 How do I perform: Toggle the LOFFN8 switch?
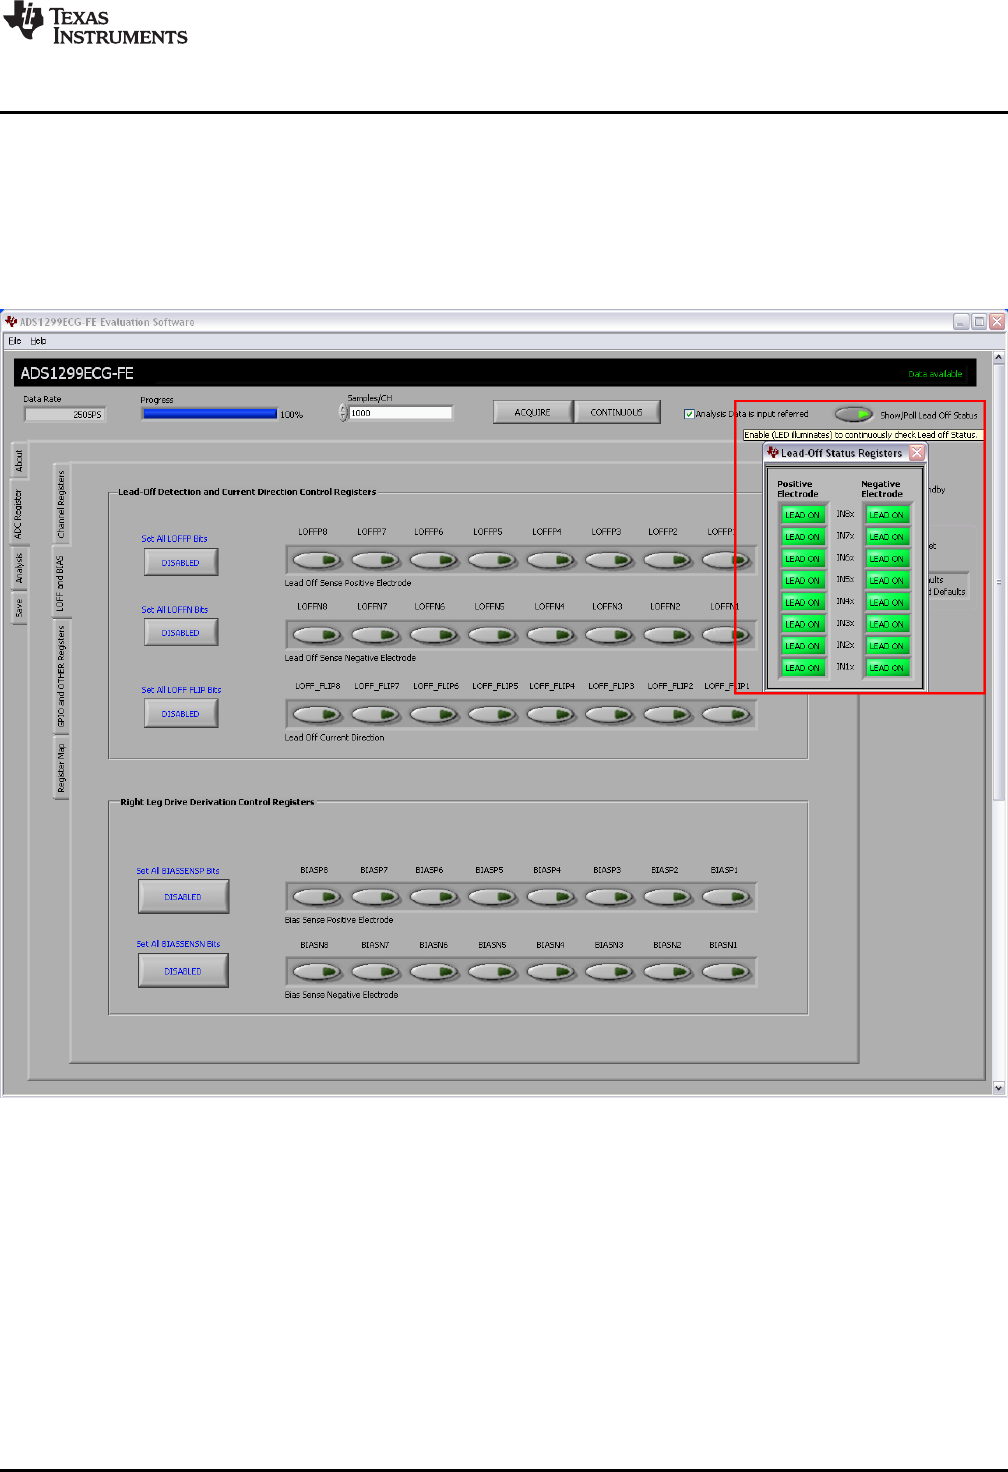pyautogui.click(x=318, y=634)
